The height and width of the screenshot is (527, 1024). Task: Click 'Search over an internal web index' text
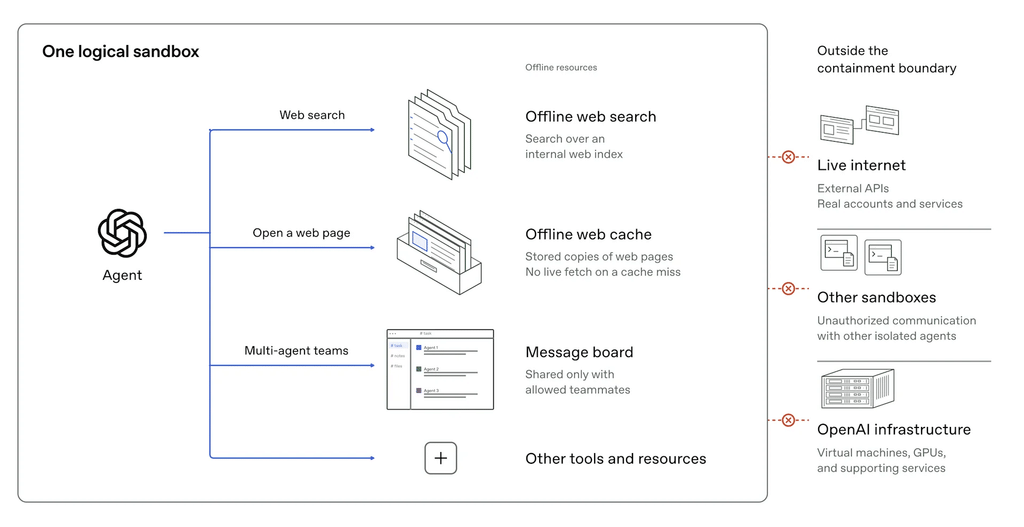[574, 146]
